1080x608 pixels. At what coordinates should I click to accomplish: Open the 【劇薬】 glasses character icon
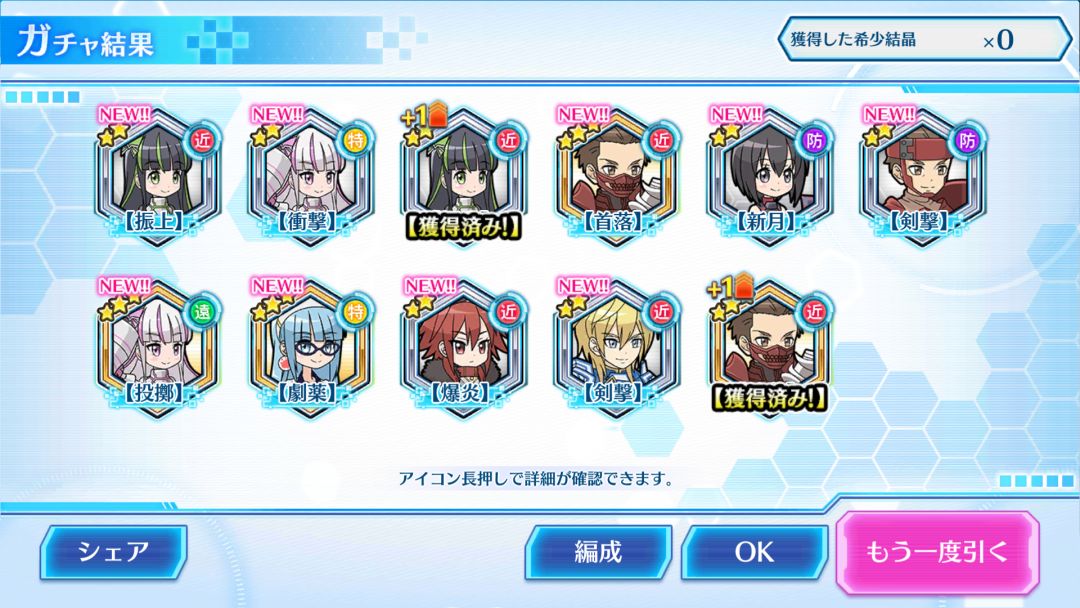pos(310,348)
